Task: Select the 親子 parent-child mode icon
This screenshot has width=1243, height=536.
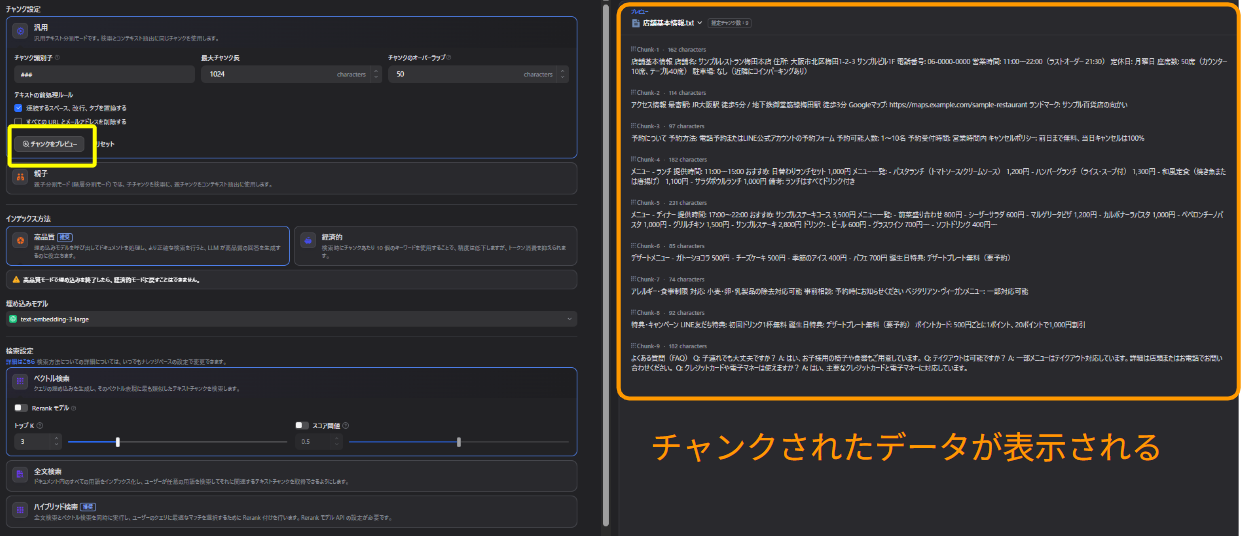Action: click(x=20, y=177)
